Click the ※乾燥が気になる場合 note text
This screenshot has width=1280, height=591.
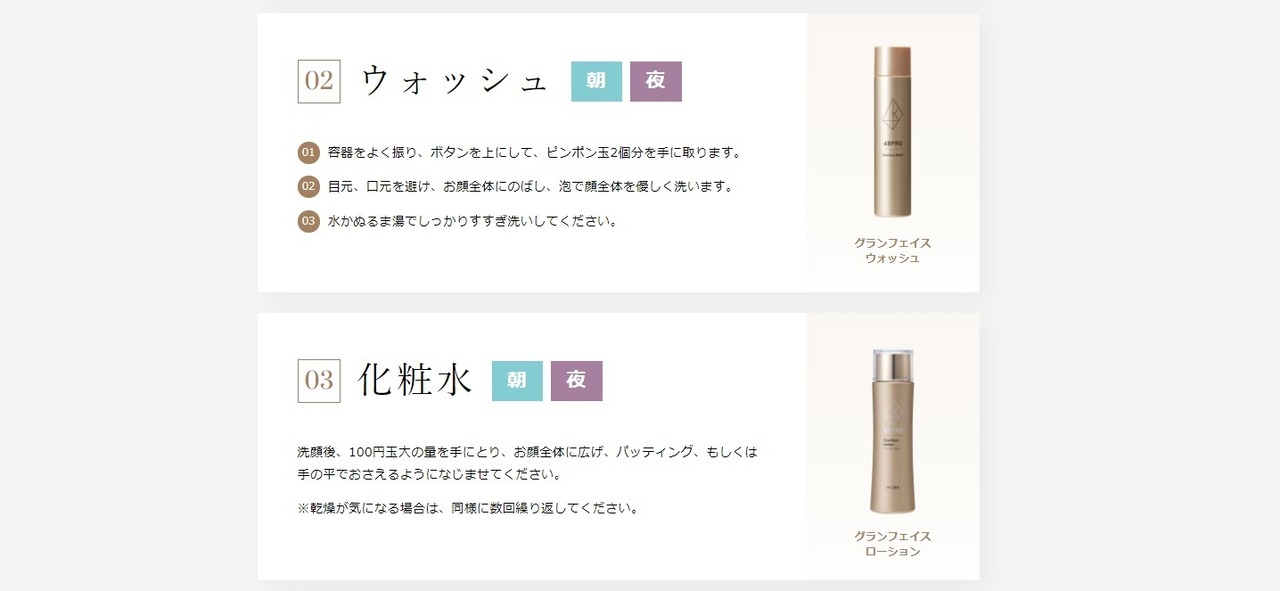coord(469,508)
